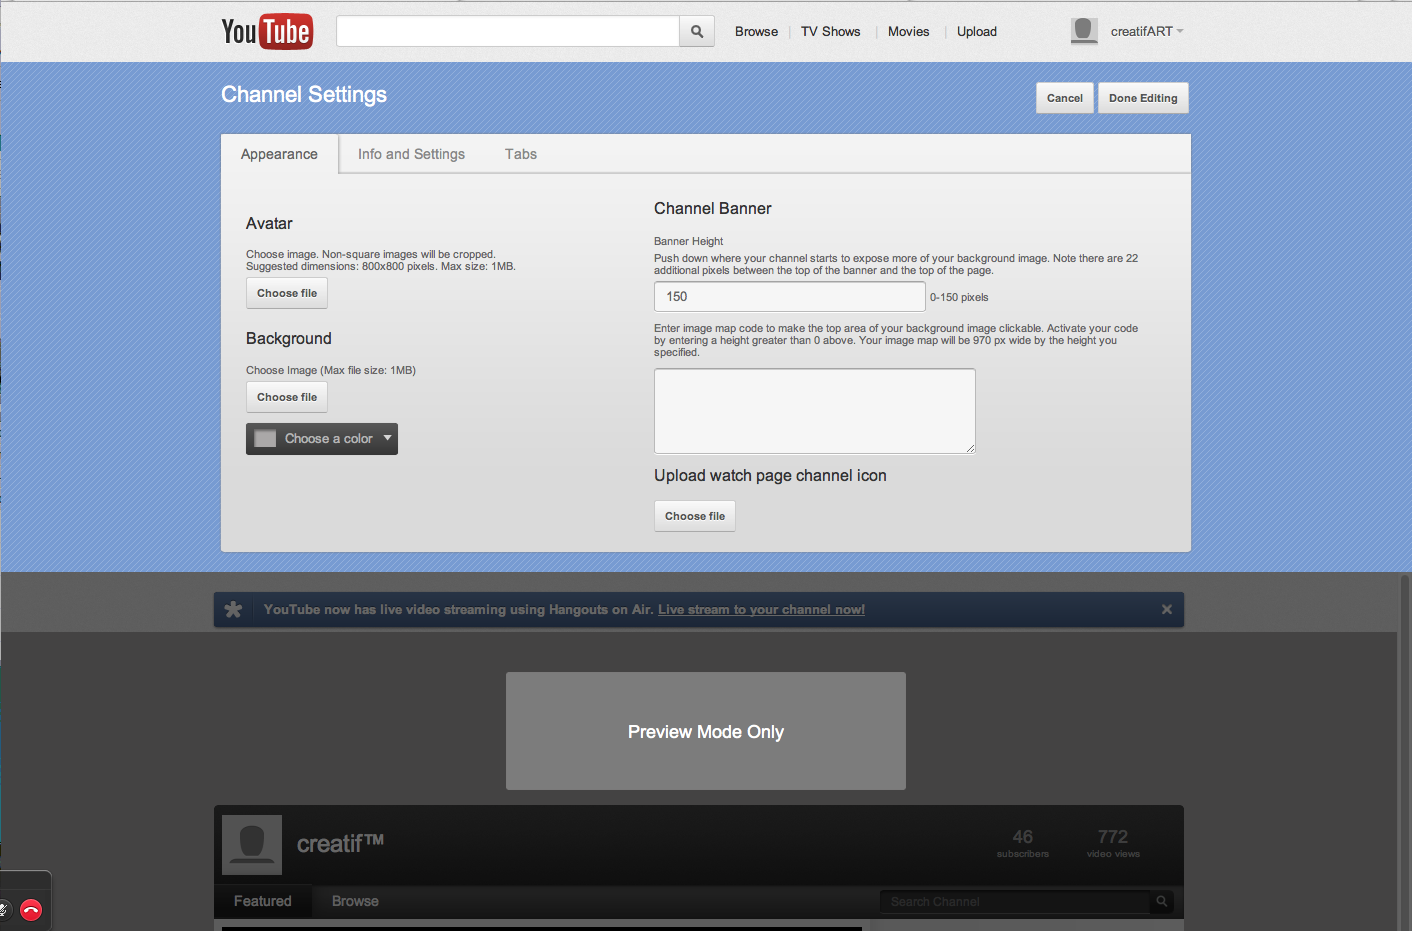Click the creatifART username
1412x931 pixels.
1141,31
